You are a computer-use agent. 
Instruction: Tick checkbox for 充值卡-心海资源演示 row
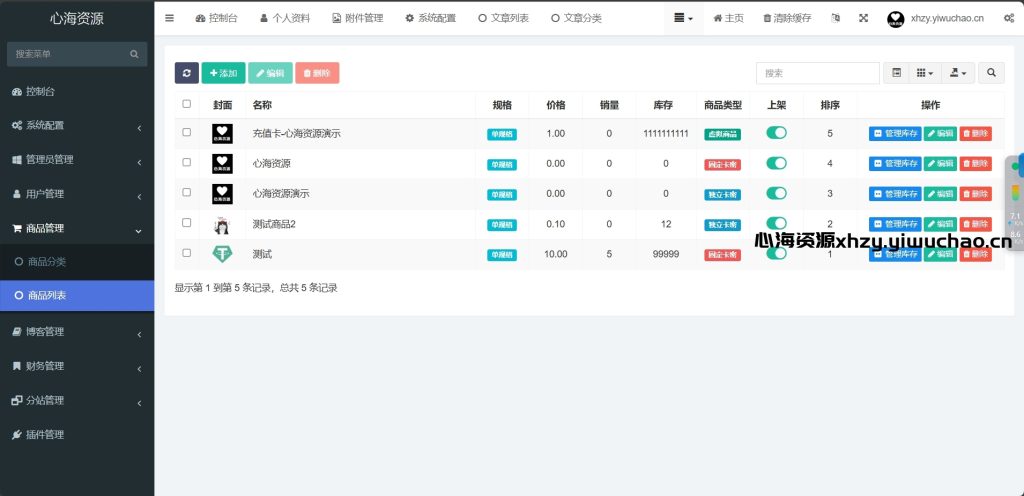(x=187, y=132)
